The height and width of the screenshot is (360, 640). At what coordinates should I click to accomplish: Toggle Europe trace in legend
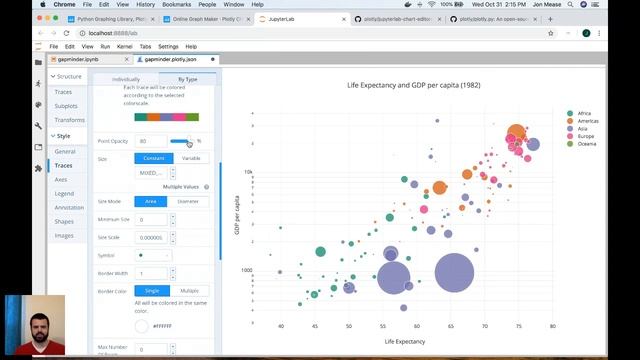pyautogui.click(x=580, y=136)
